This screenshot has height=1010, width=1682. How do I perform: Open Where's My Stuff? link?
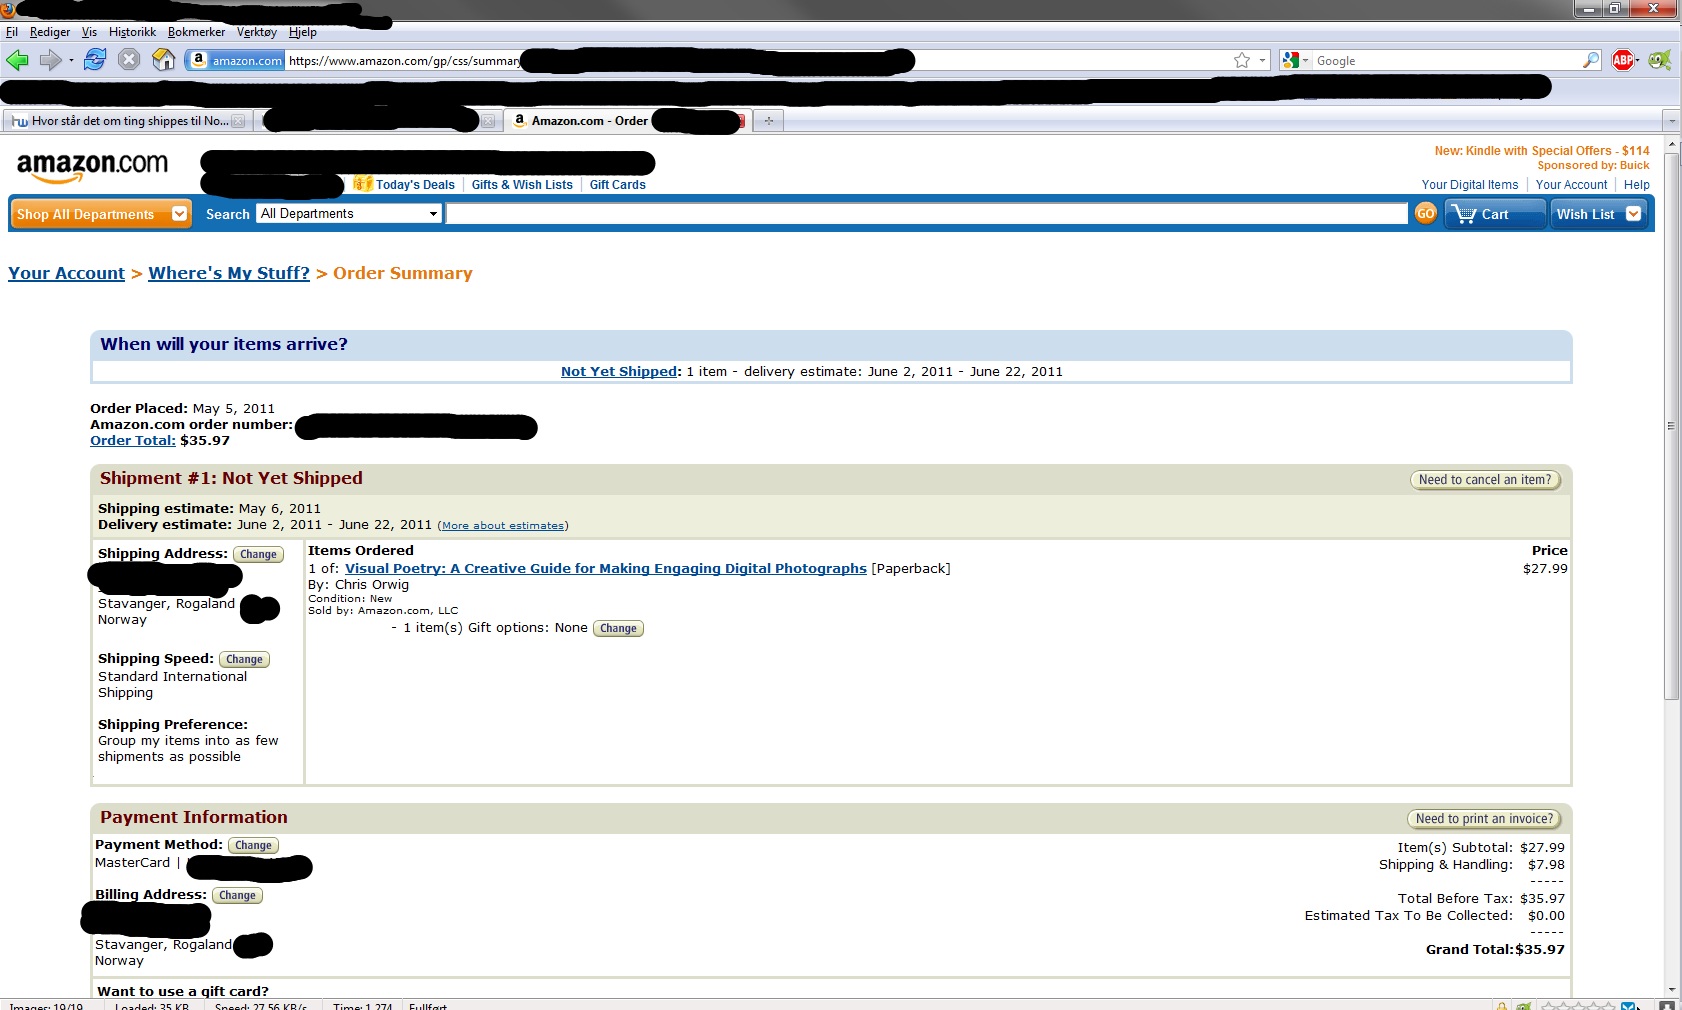tap(229, 273)
